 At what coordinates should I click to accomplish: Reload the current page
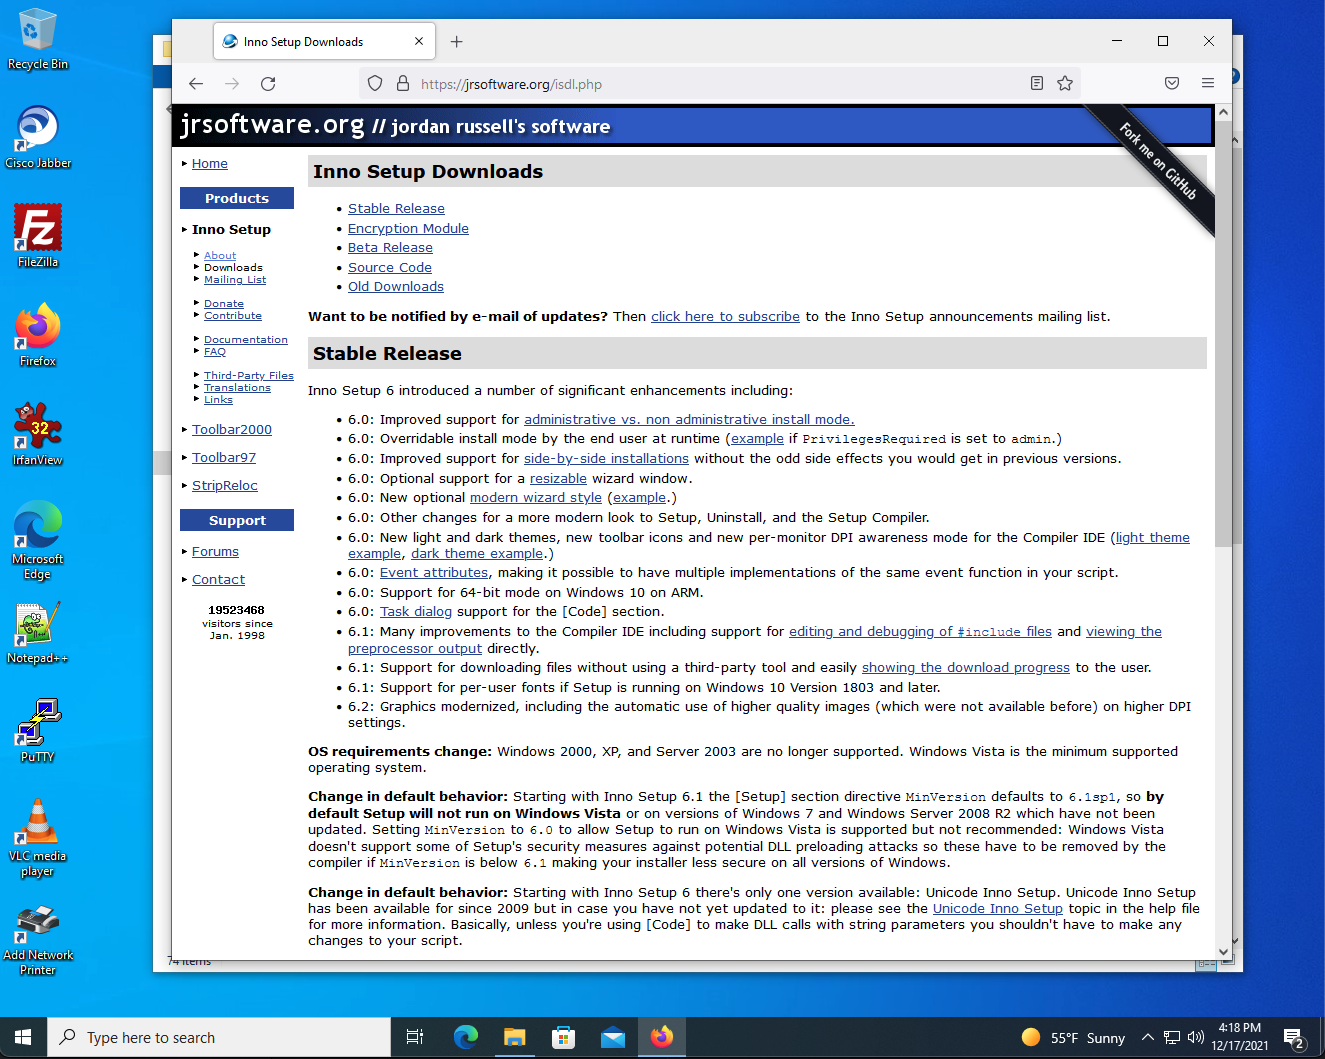[268, 84]
